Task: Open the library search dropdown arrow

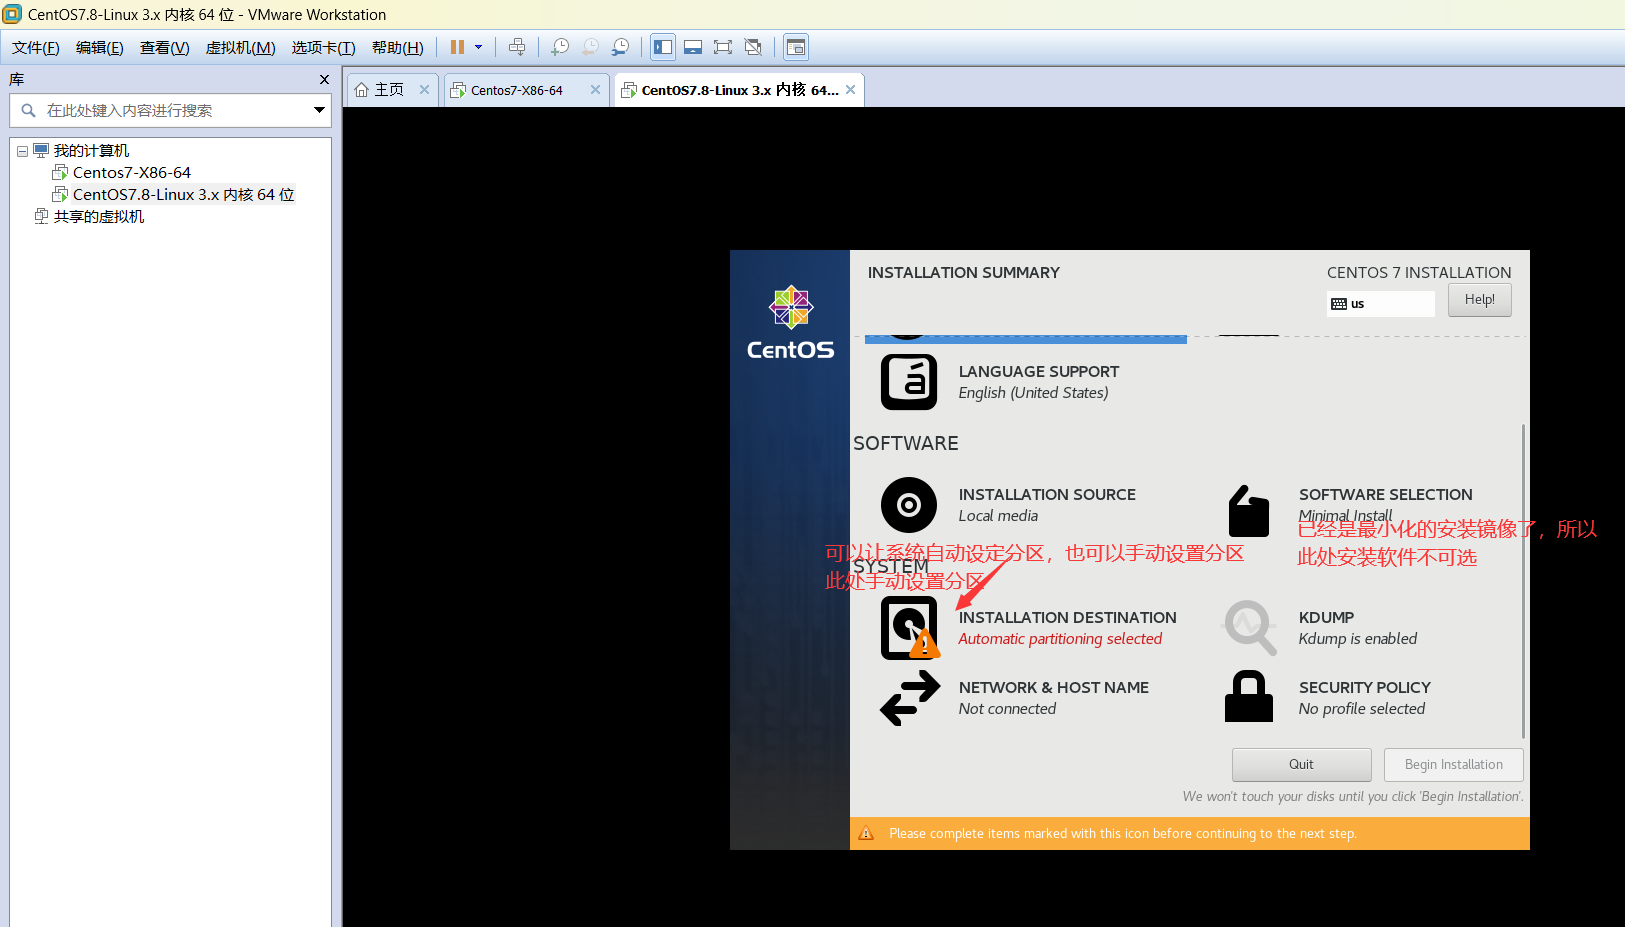Action: [x=320, y=110]
